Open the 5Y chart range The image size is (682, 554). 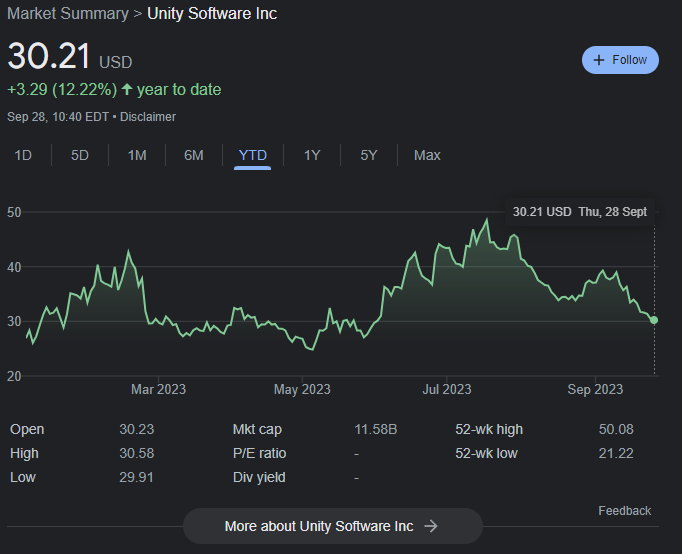[x=369, y=155]
